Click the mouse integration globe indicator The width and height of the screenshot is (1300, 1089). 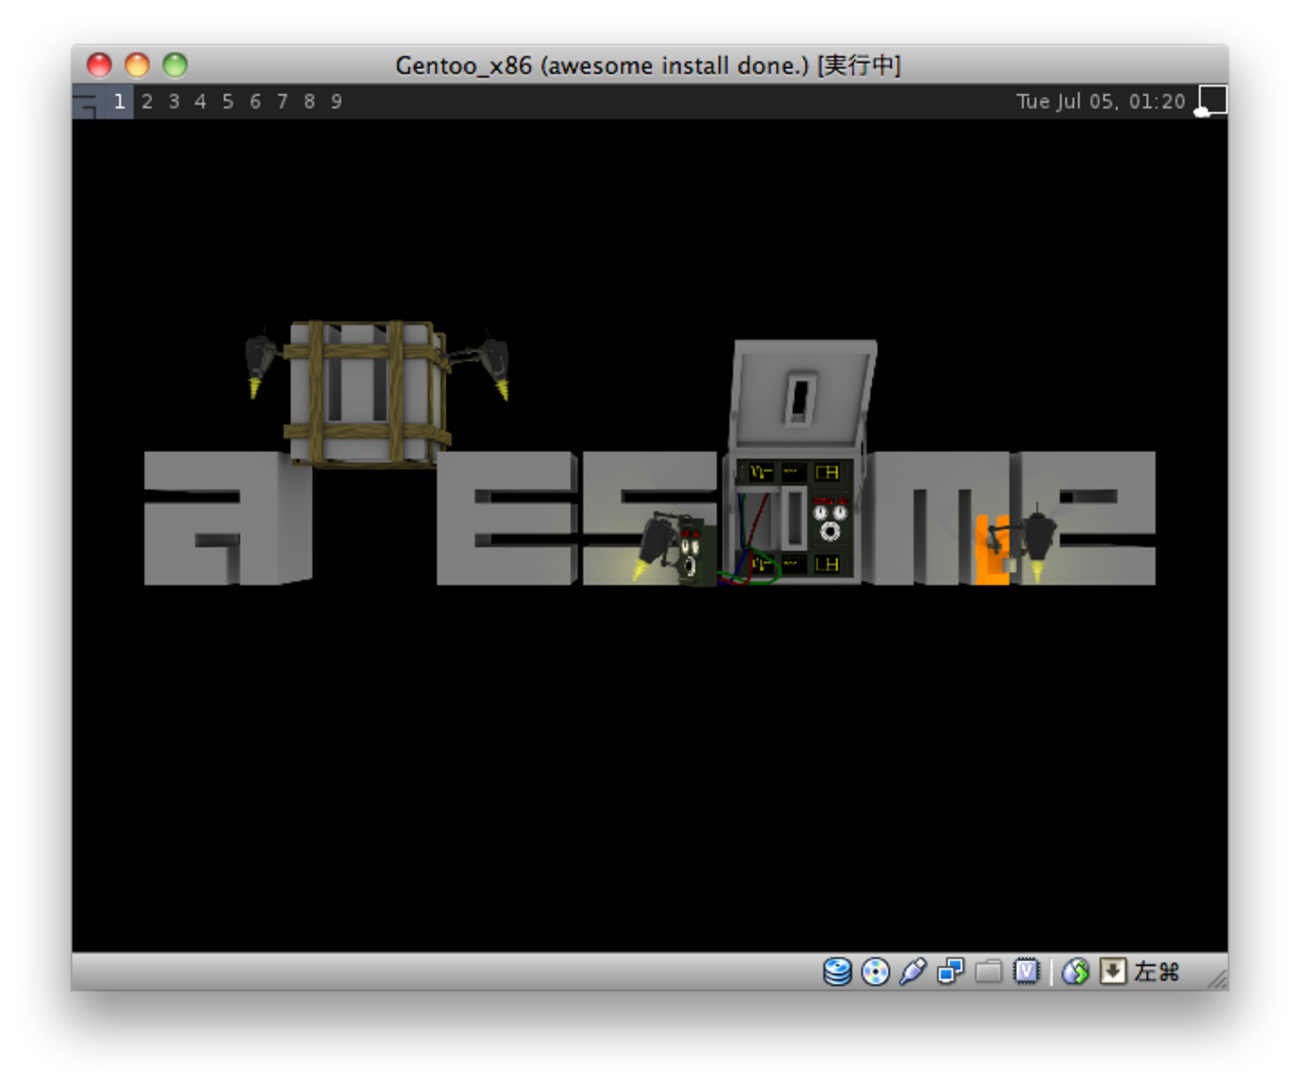tap(1075, 971)
